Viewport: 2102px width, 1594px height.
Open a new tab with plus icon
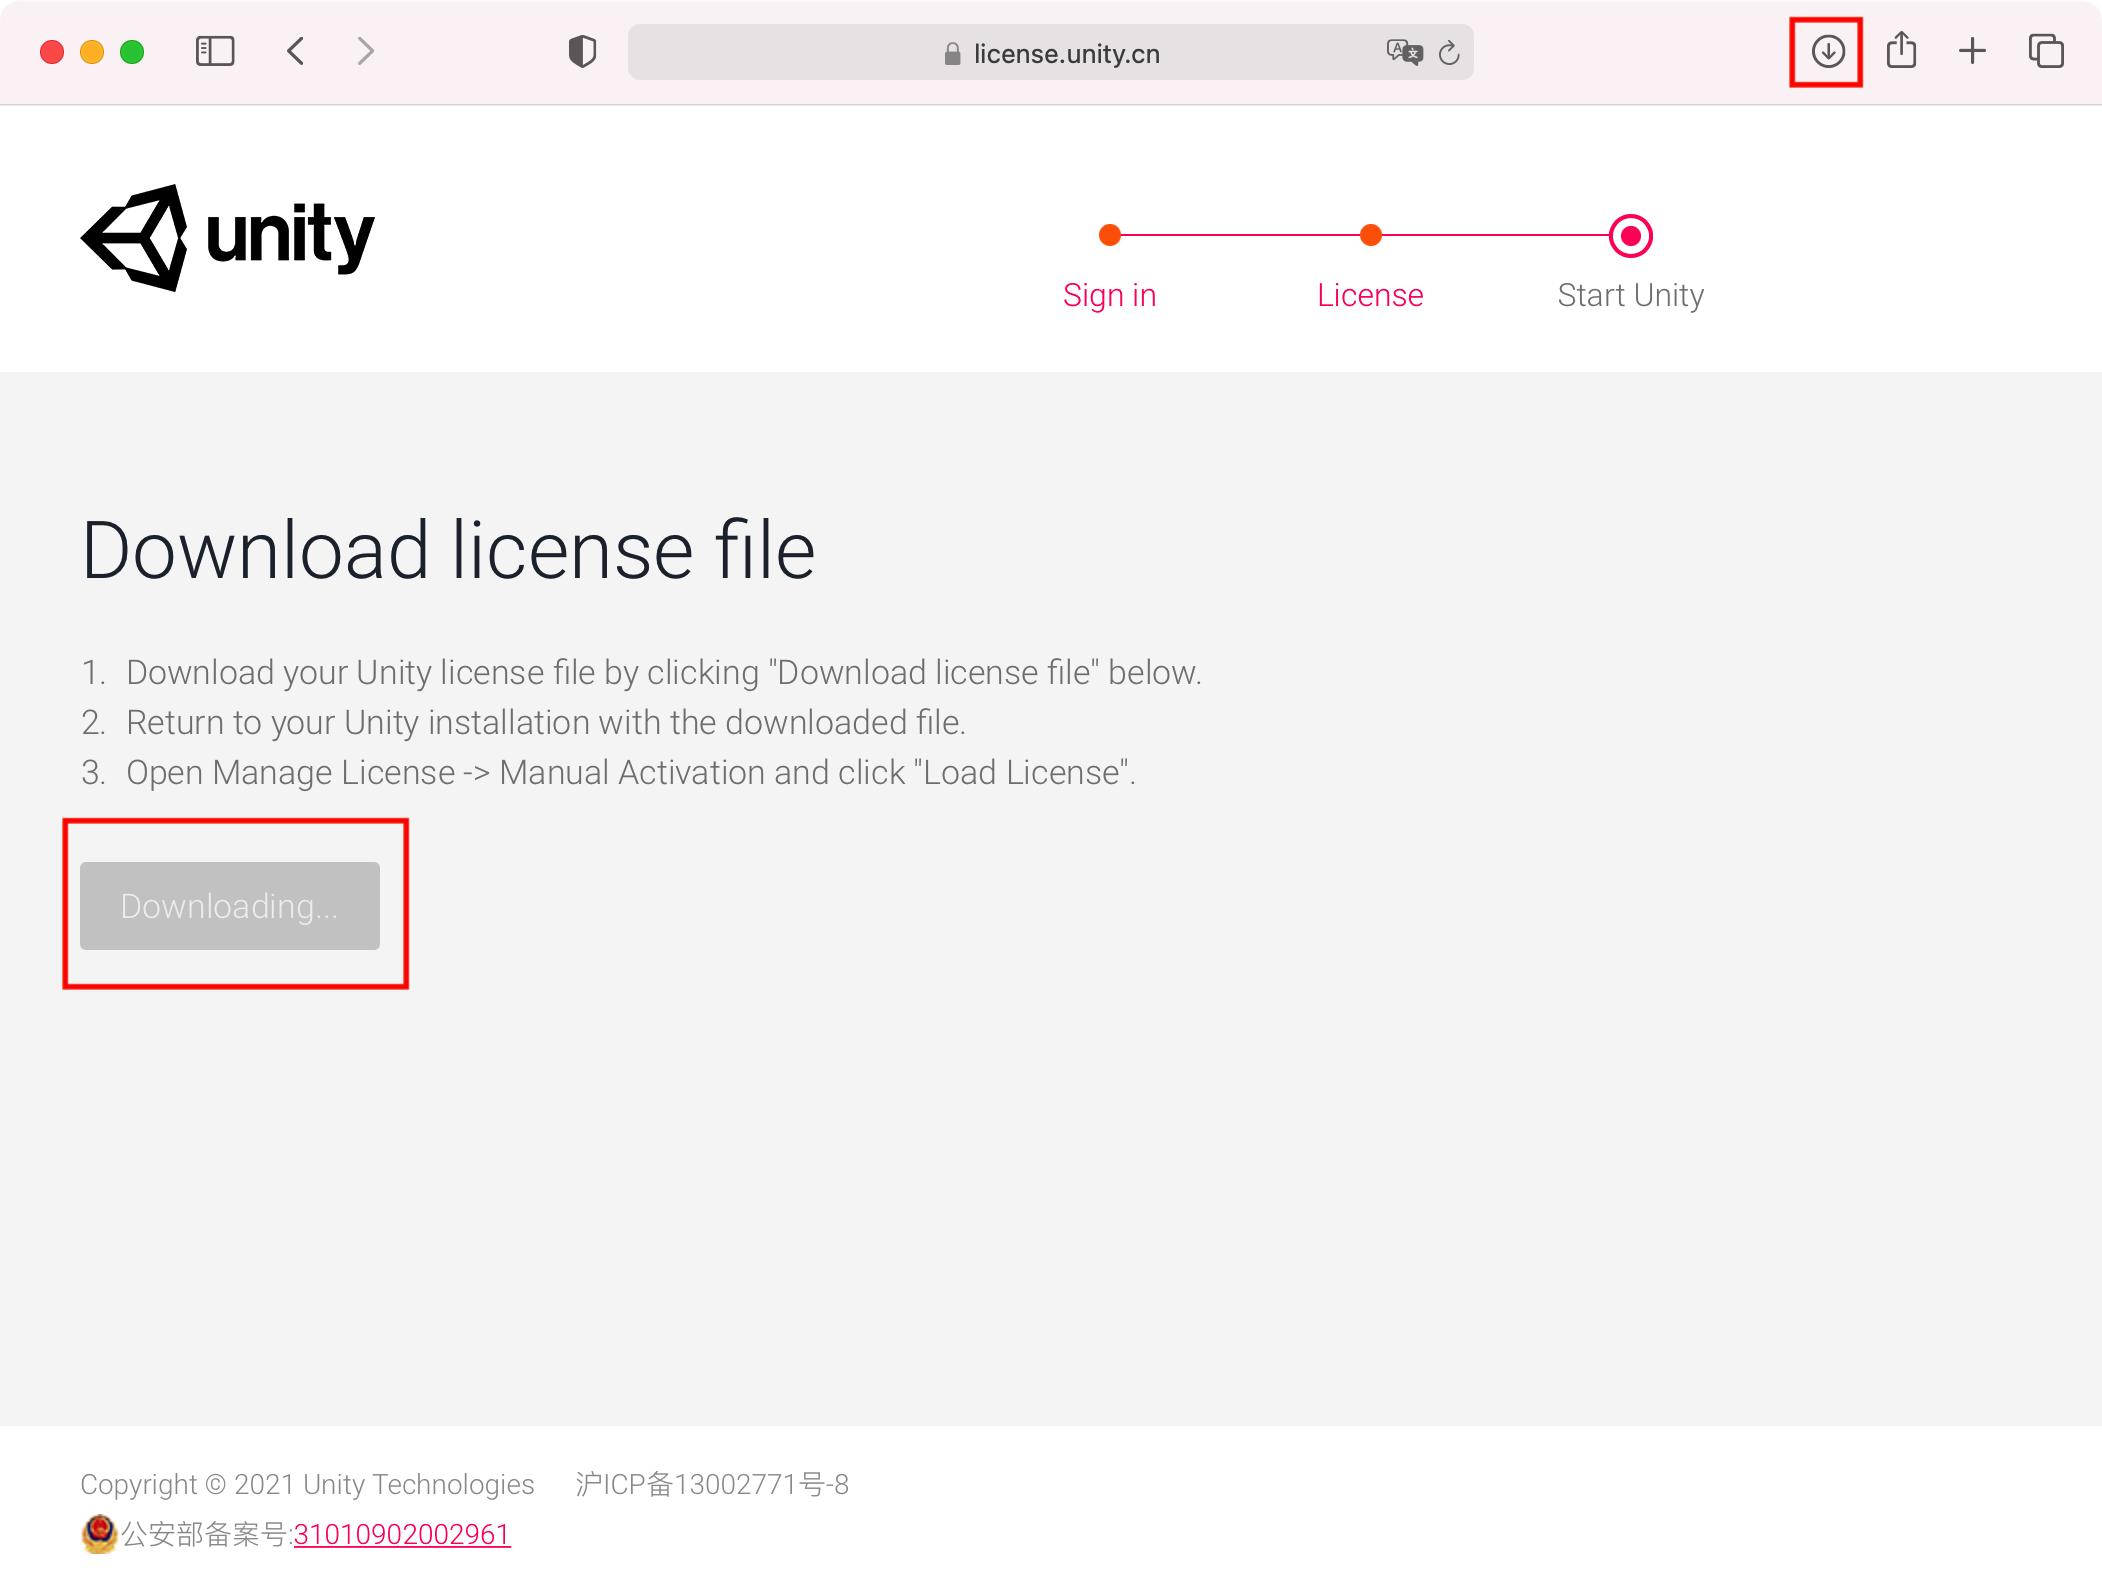click(1972, 51)
